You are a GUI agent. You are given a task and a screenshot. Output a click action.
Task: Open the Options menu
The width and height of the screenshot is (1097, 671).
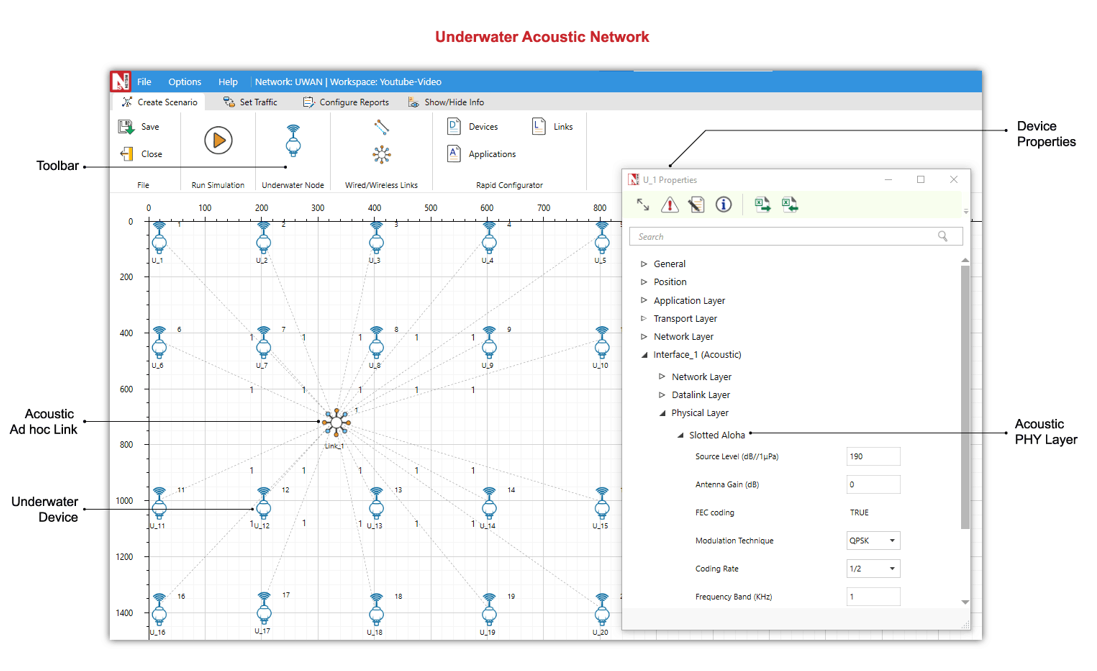(x=184, y=82)
